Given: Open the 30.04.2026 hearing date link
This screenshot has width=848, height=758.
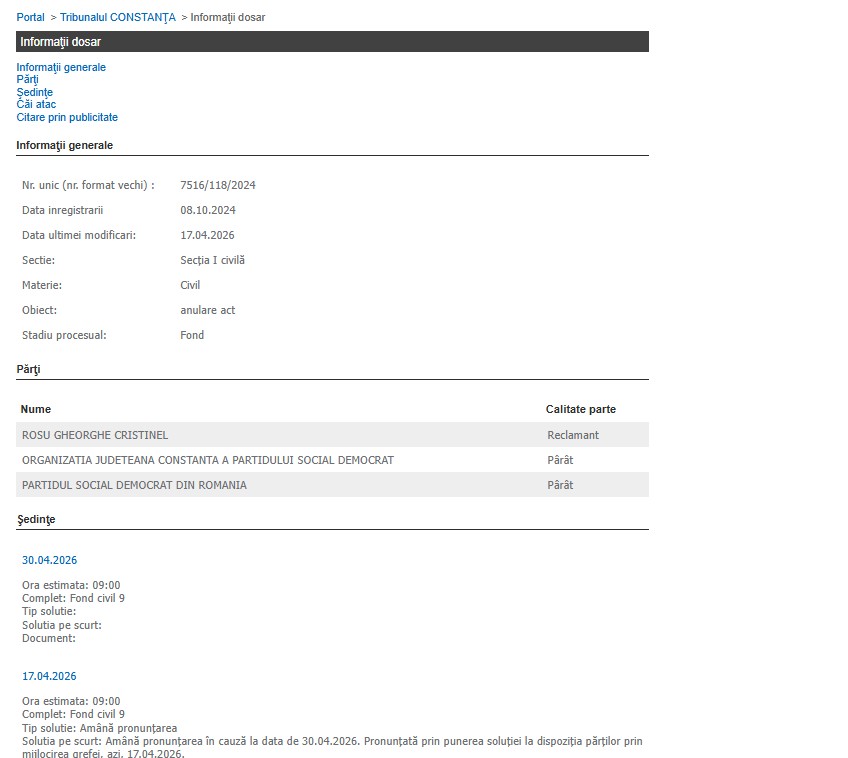Looking at the screenshot, I should [x=49, y=560].
